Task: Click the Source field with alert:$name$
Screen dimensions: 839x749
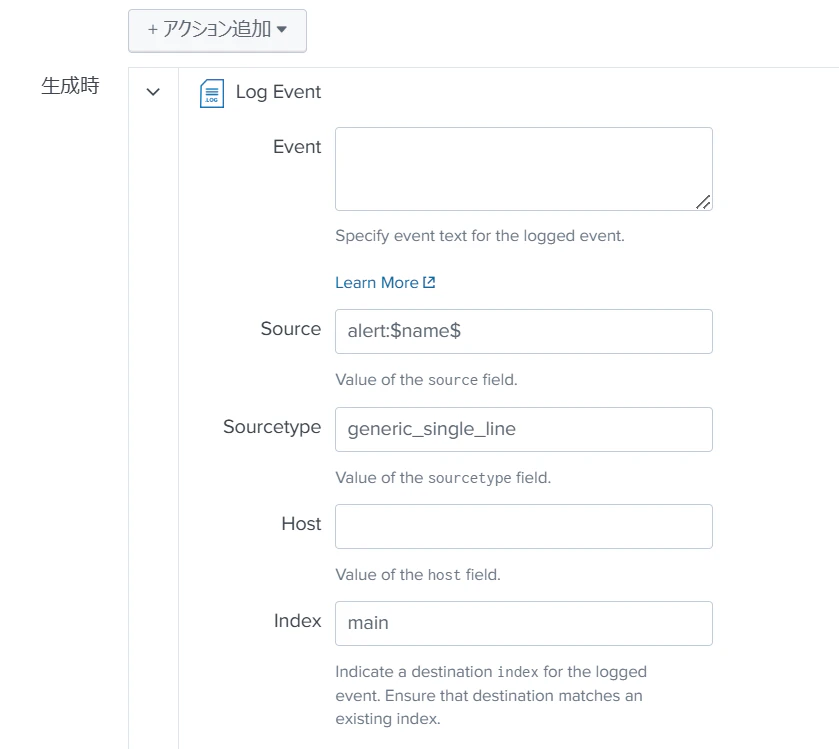Action: coord(523,331)
